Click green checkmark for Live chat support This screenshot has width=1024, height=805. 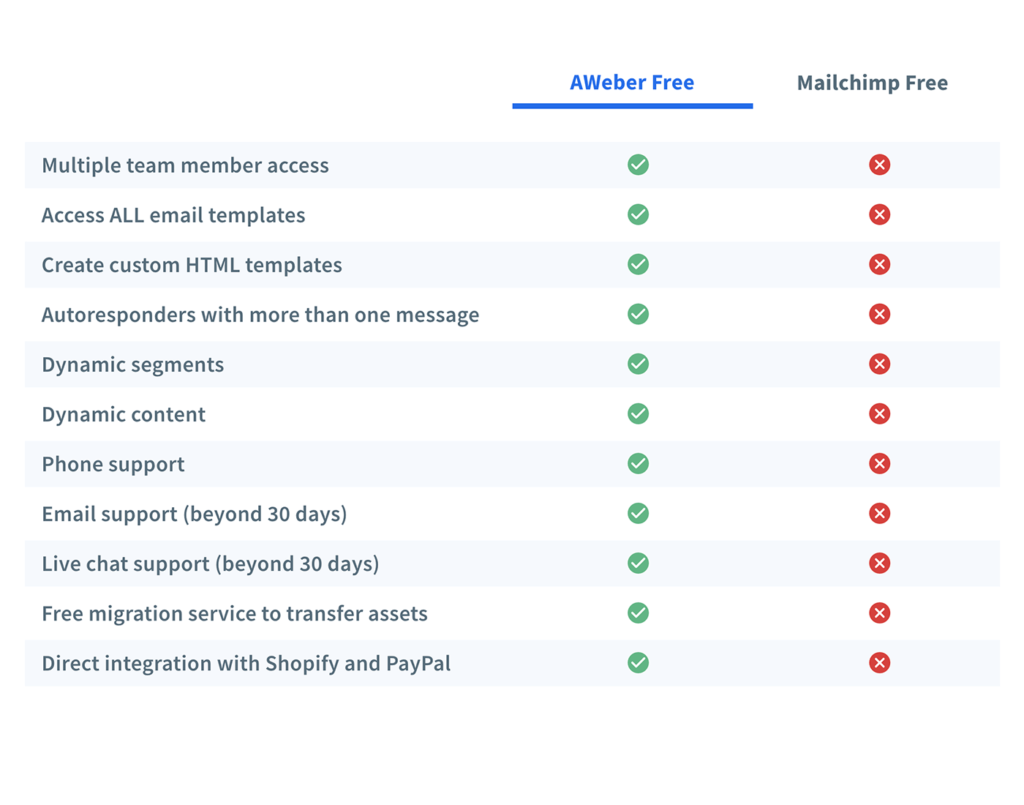(x=638, y=563)
